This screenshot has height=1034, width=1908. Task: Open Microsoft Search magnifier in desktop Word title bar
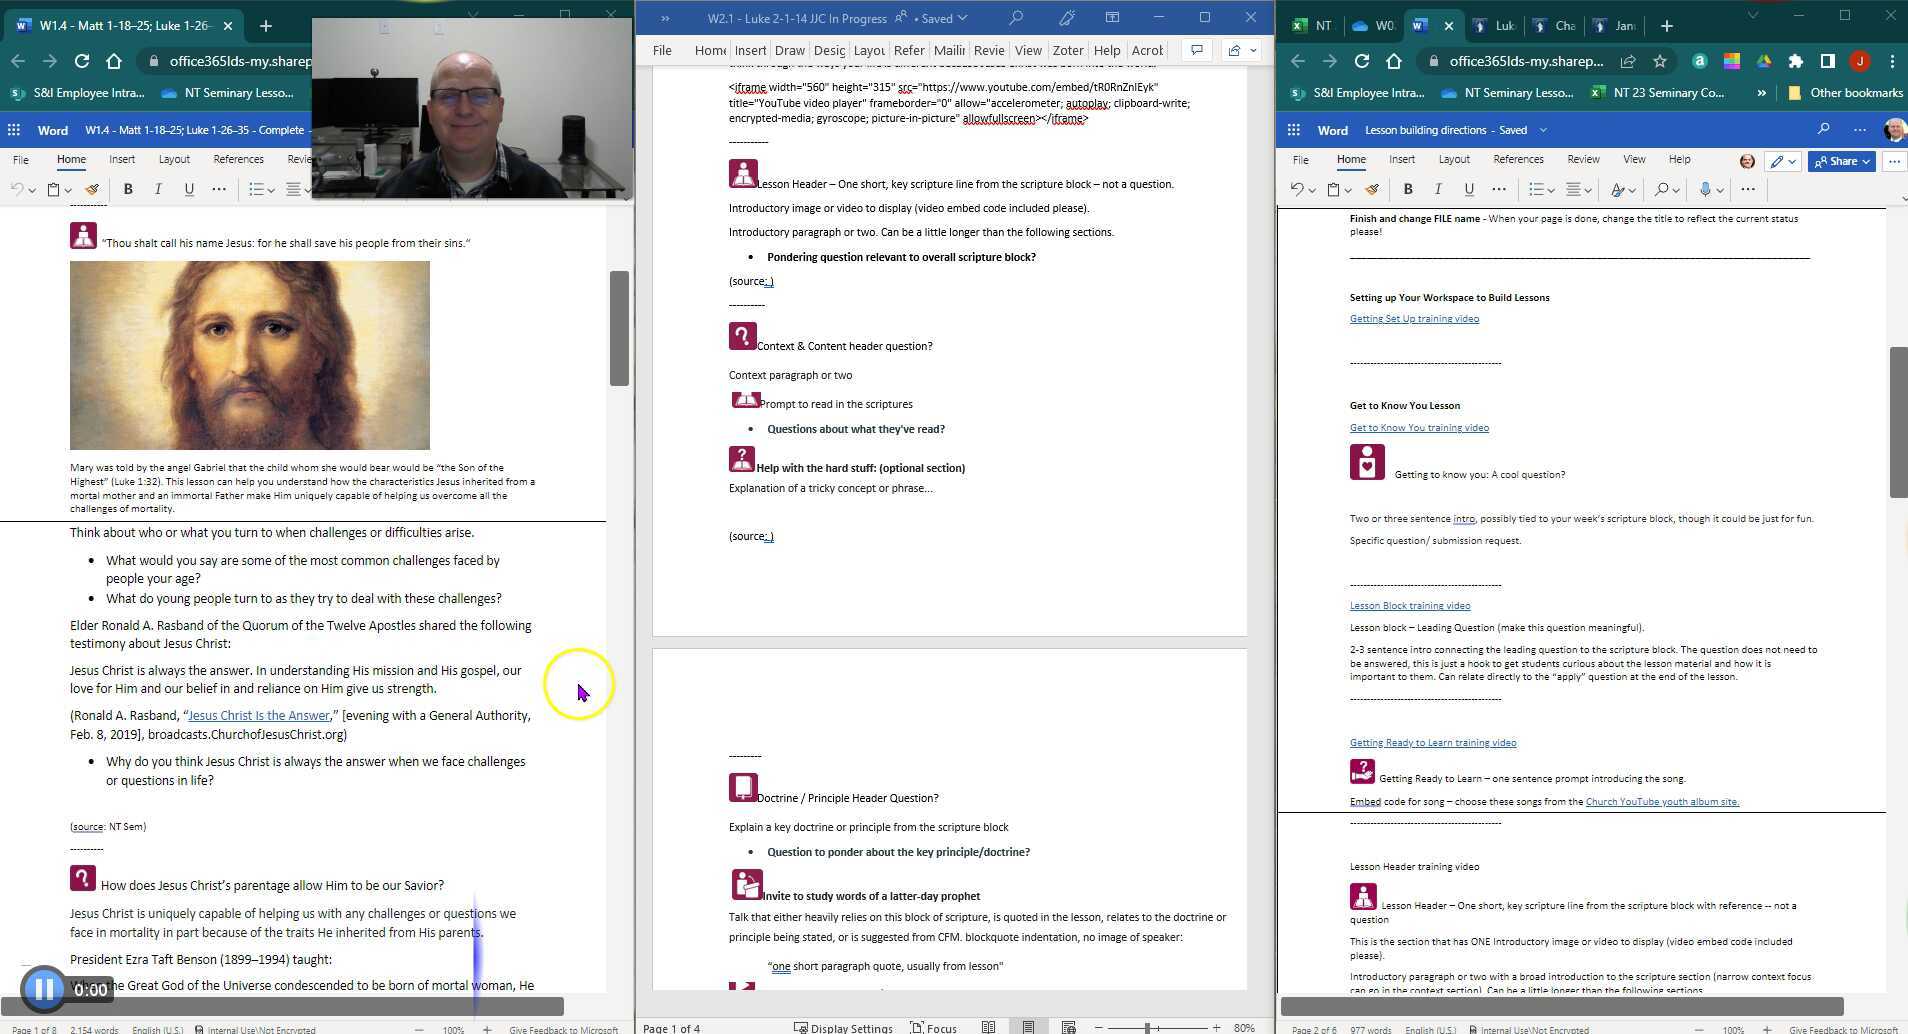(1016, 18)
